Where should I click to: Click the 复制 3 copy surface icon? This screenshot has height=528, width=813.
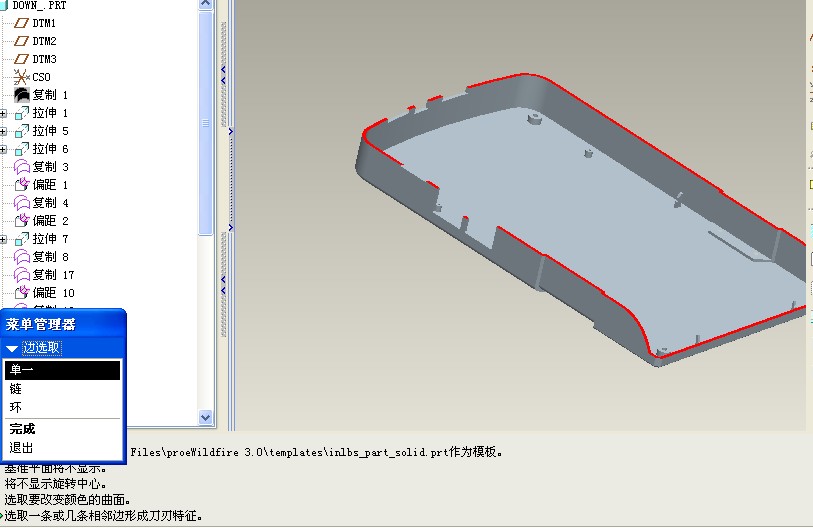[x=21, y=167]
